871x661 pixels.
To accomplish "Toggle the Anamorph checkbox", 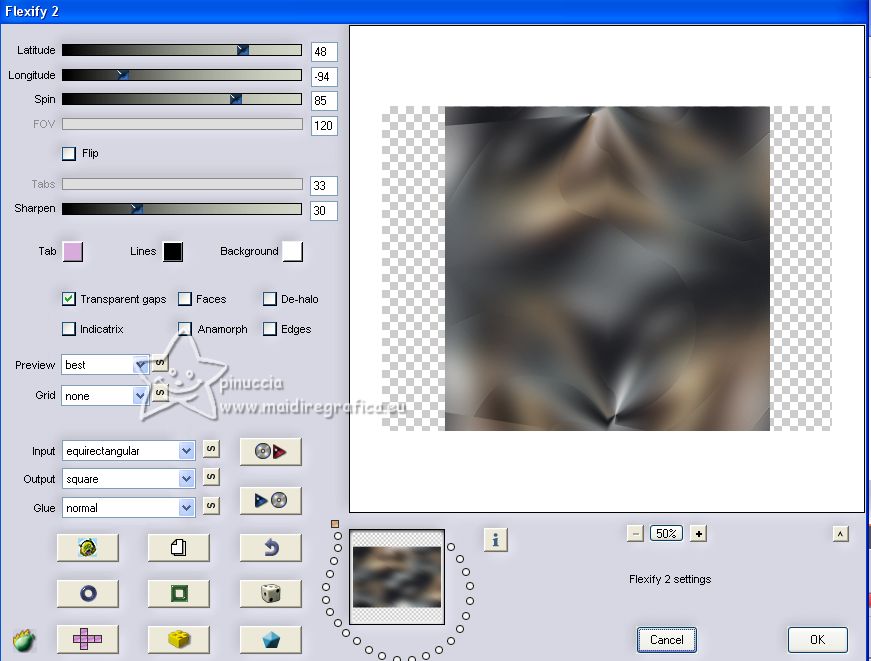I will pos(185,329).
